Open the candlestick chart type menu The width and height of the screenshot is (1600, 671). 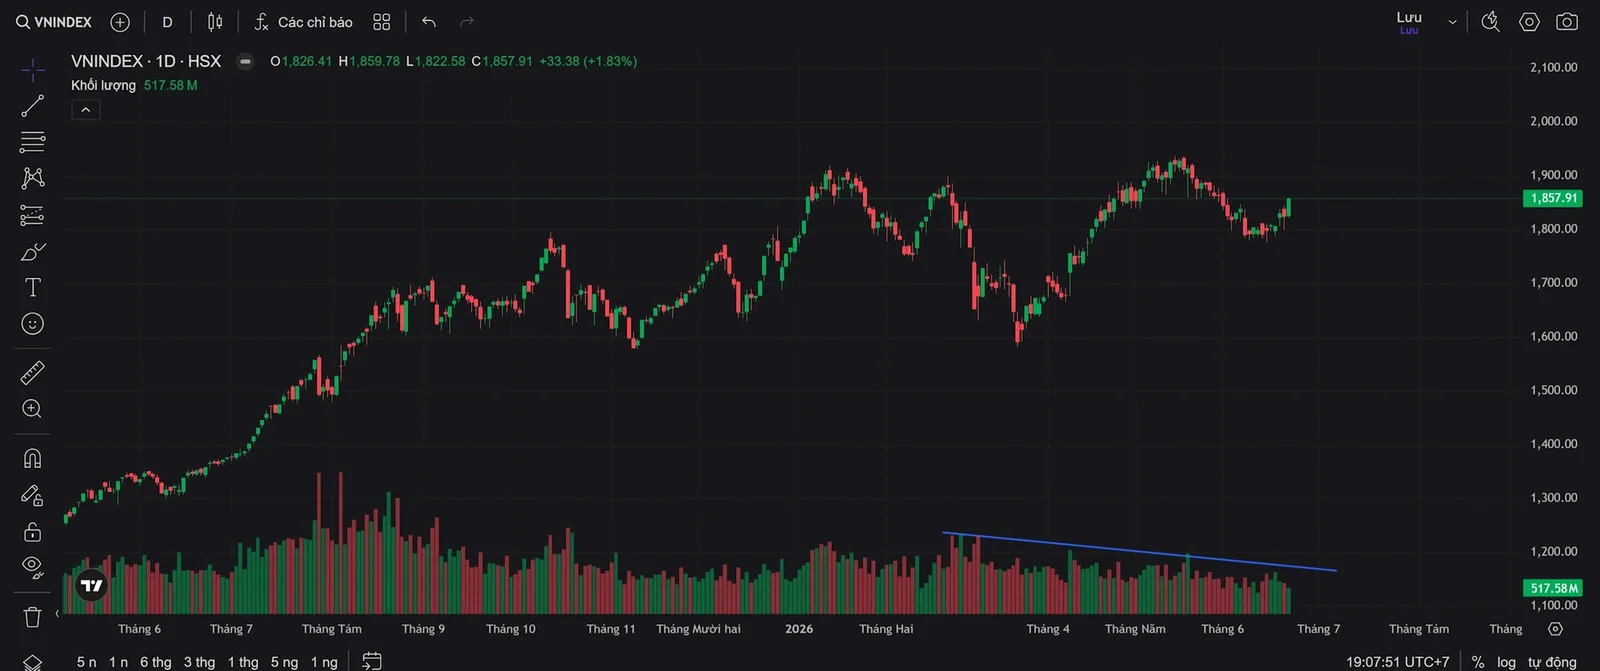pos(215,22)
